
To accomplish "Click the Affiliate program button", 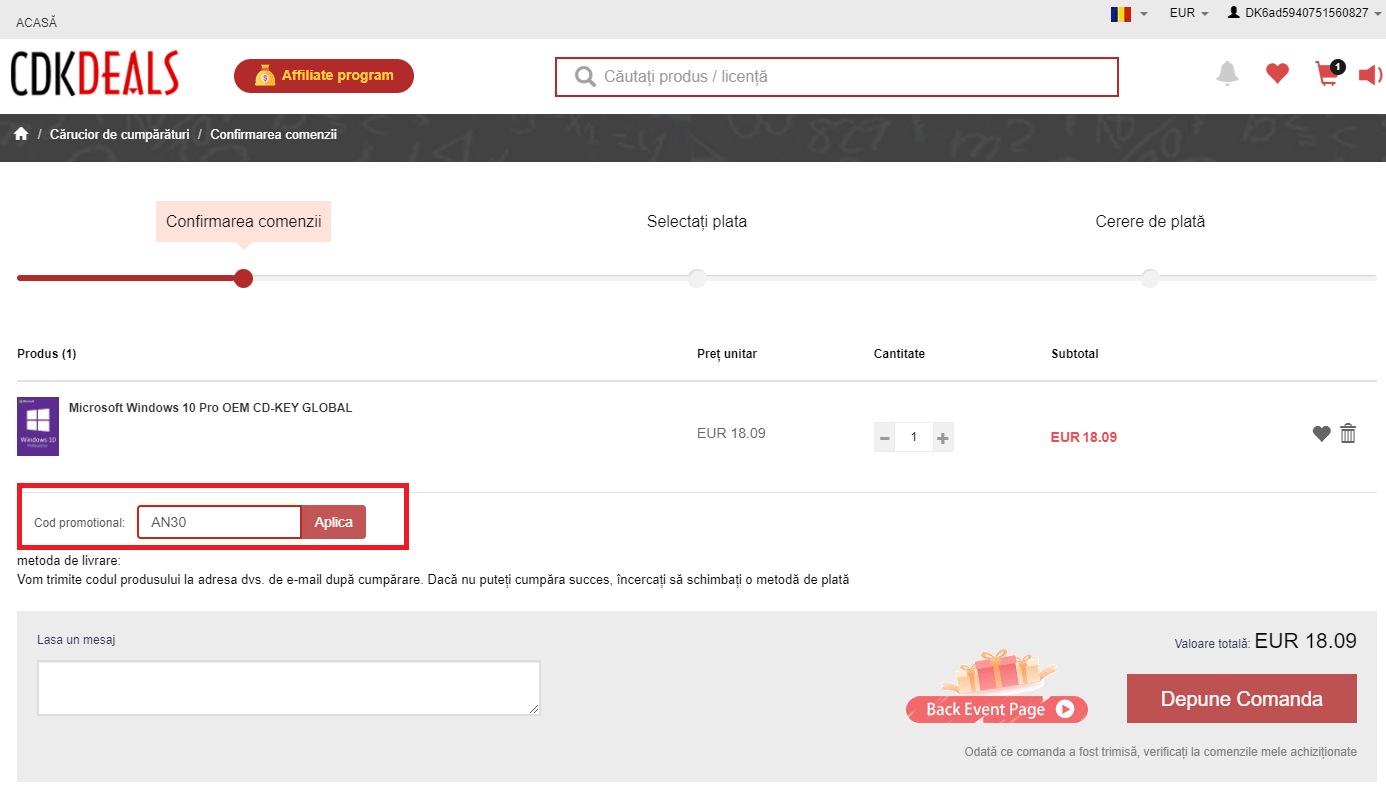I will [324, 76].
